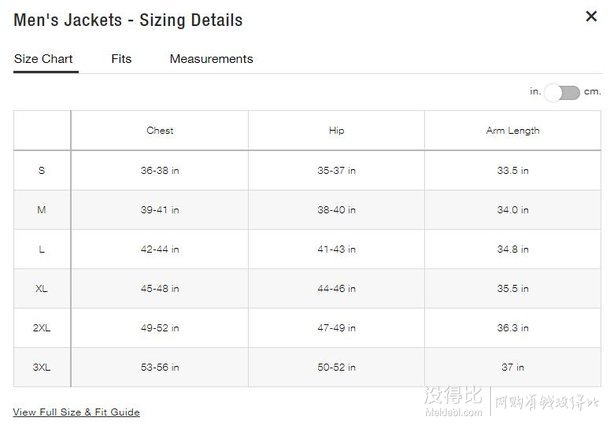Click the 'cm.' unit label

(x=592, y=91)
